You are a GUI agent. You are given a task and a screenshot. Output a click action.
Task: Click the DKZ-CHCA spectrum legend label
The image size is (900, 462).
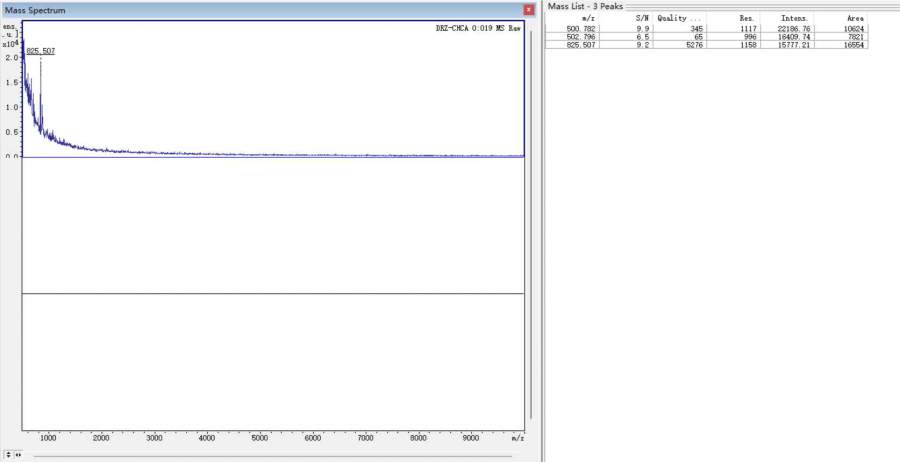tap(471, 28)
